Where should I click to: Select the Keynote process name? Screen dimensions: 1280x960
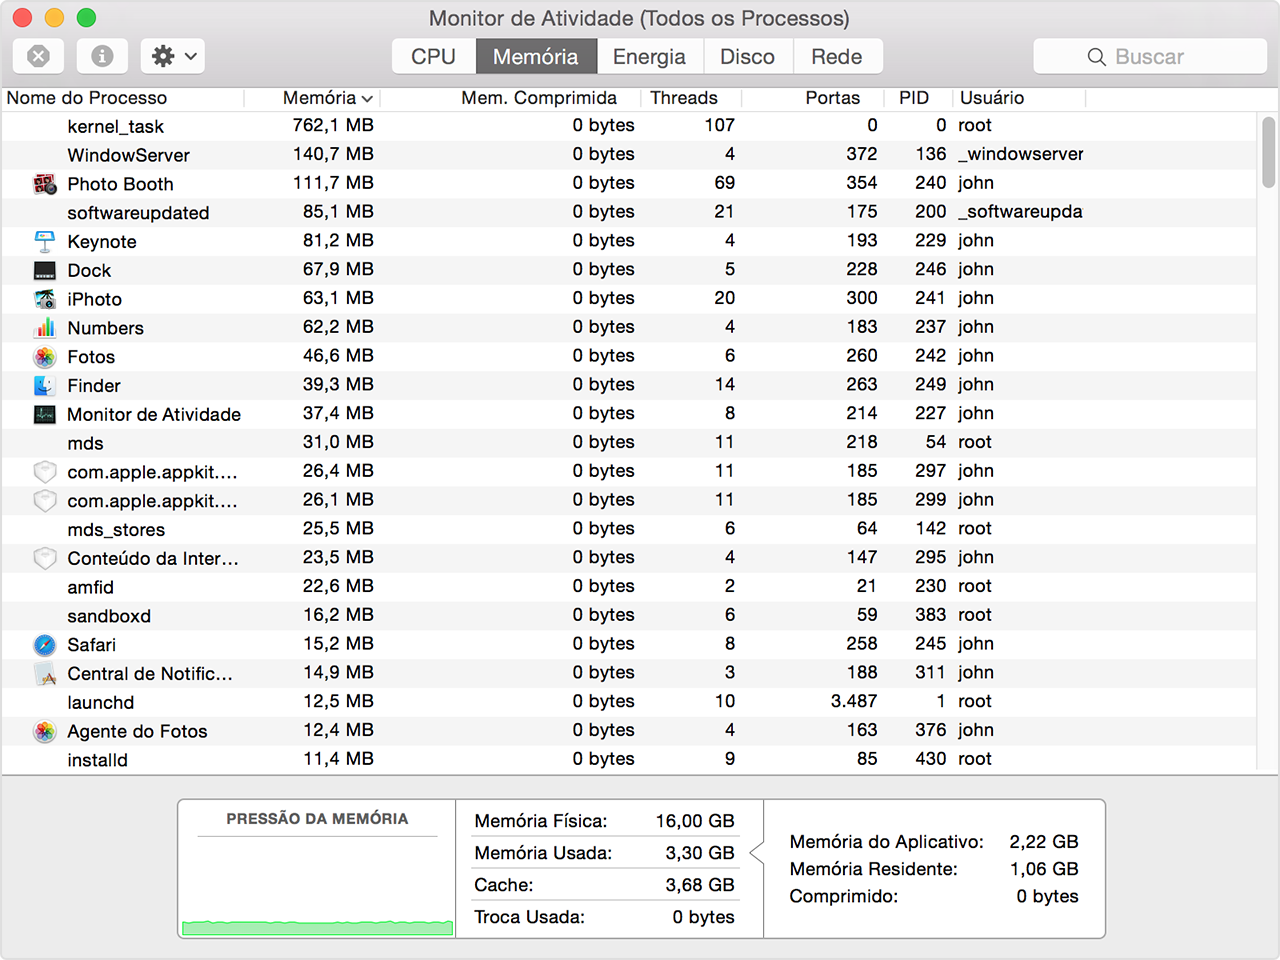click(x=102, y=242)
